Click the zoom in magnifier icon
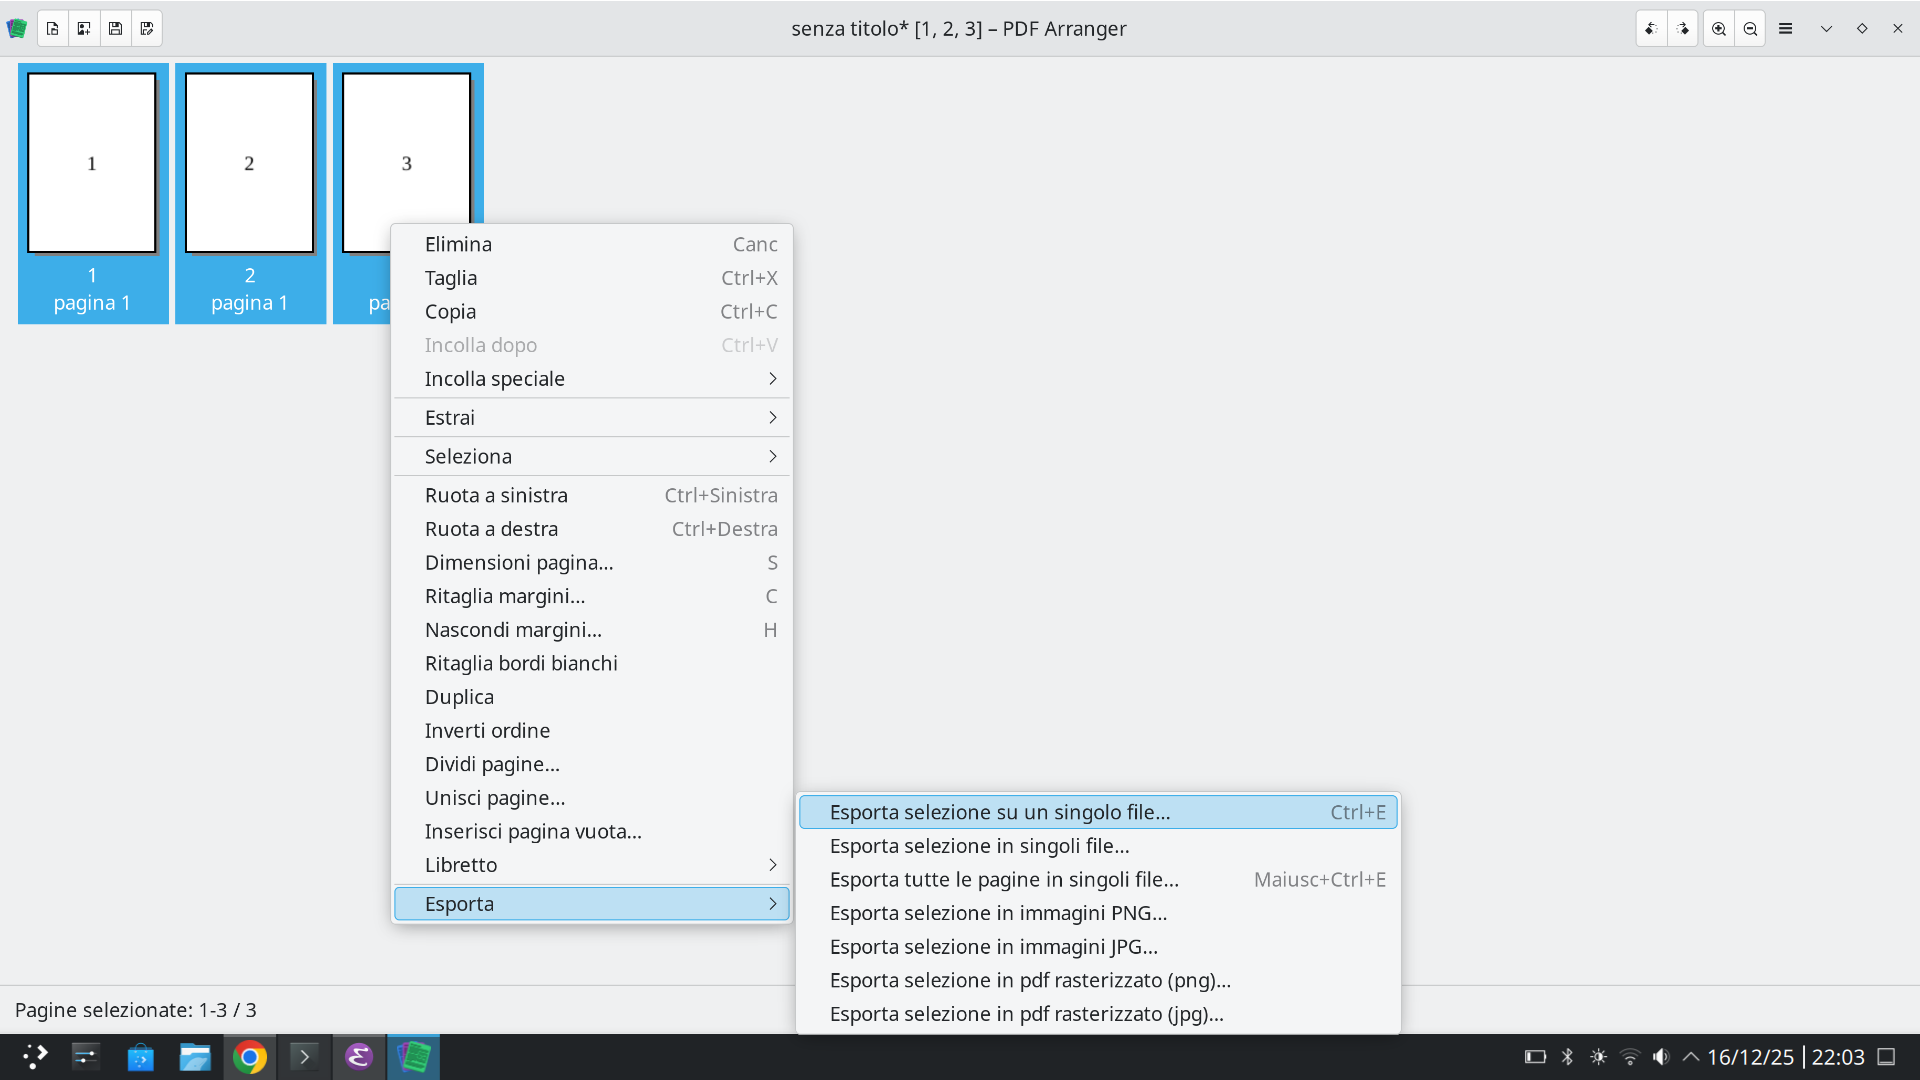 point(1719,29)
